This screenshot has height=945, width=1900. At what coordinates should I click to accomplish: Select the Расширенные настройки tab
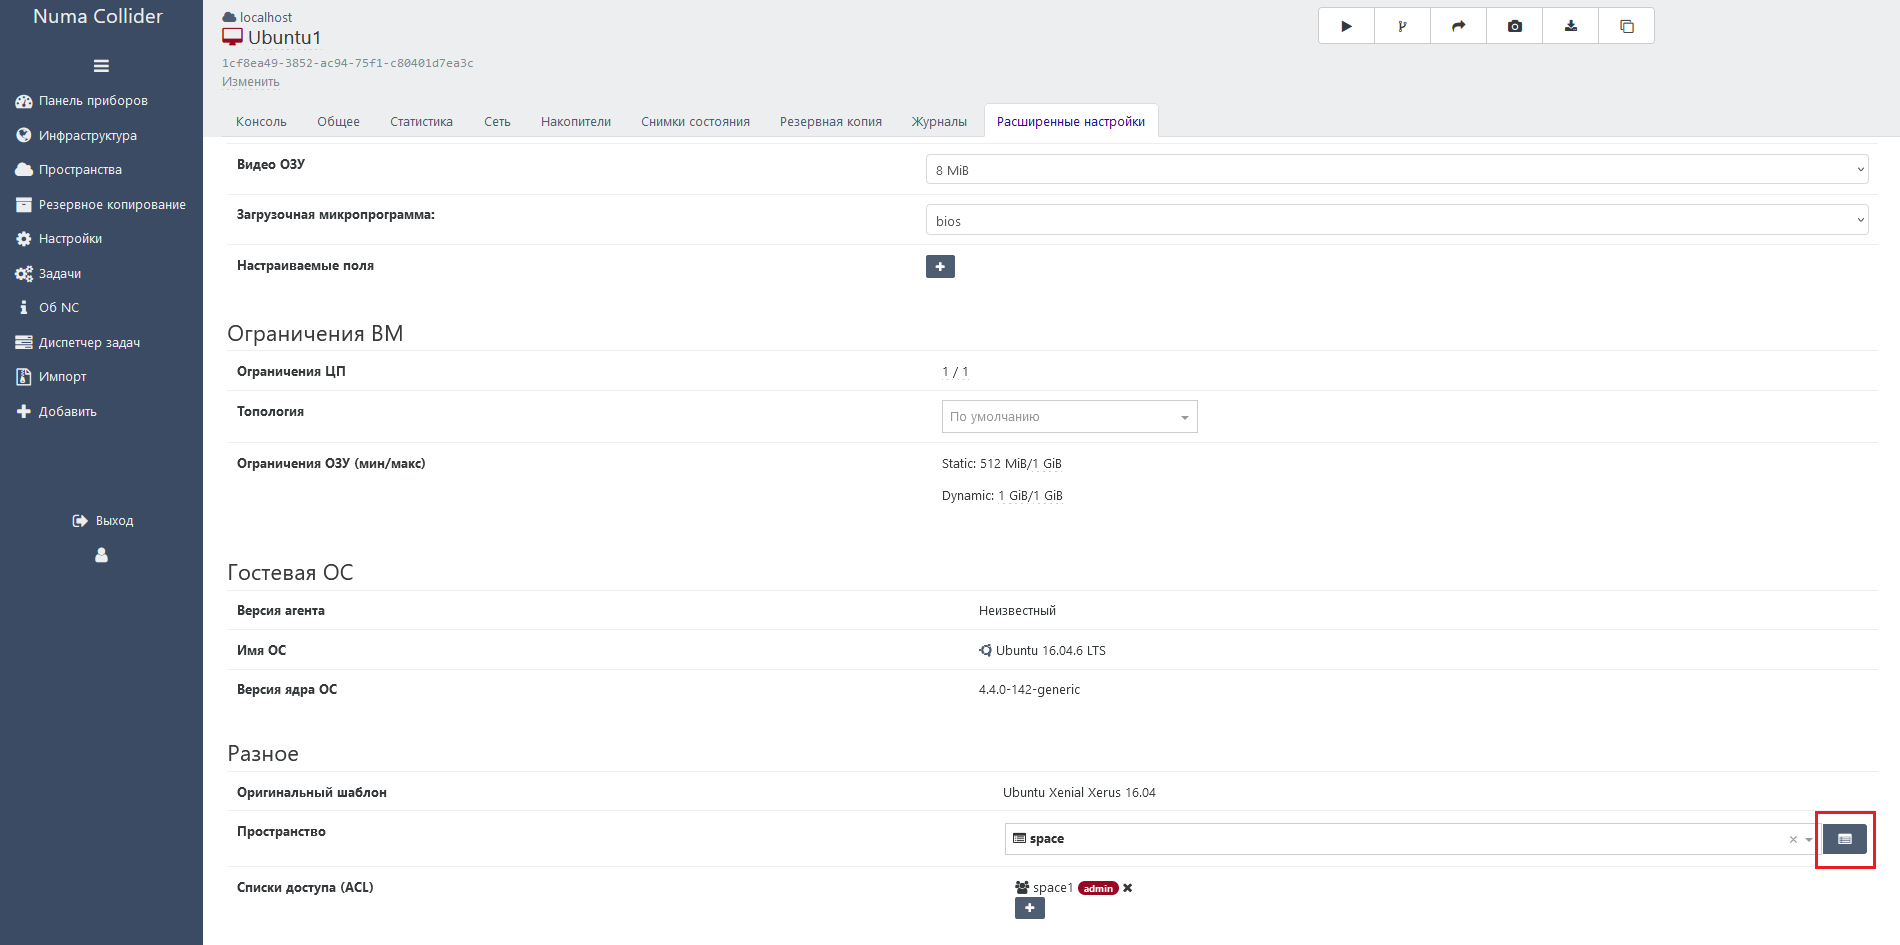1071,121
